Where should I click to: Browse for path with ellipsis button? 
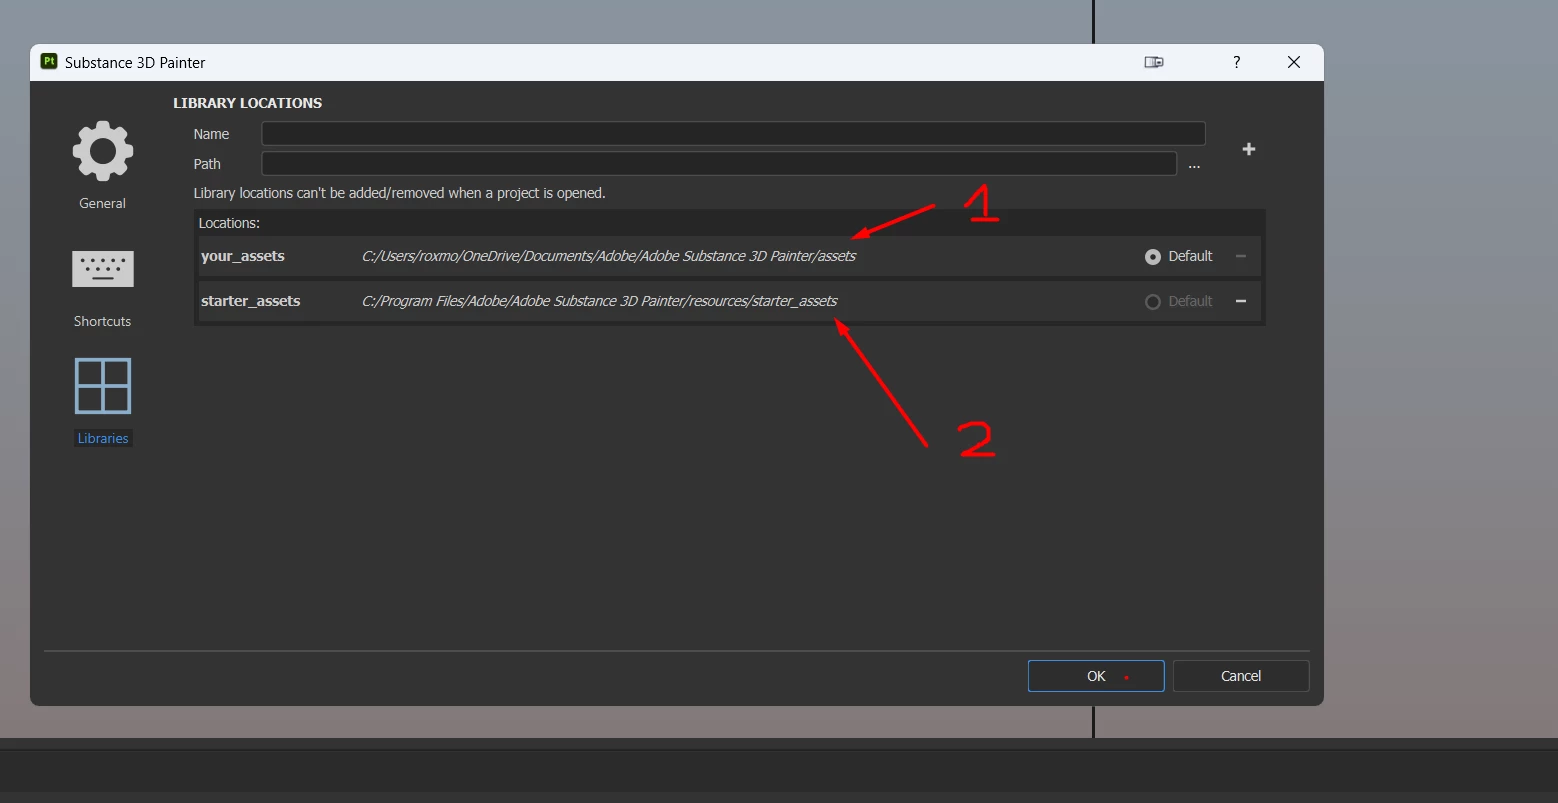pos(1194,165)
